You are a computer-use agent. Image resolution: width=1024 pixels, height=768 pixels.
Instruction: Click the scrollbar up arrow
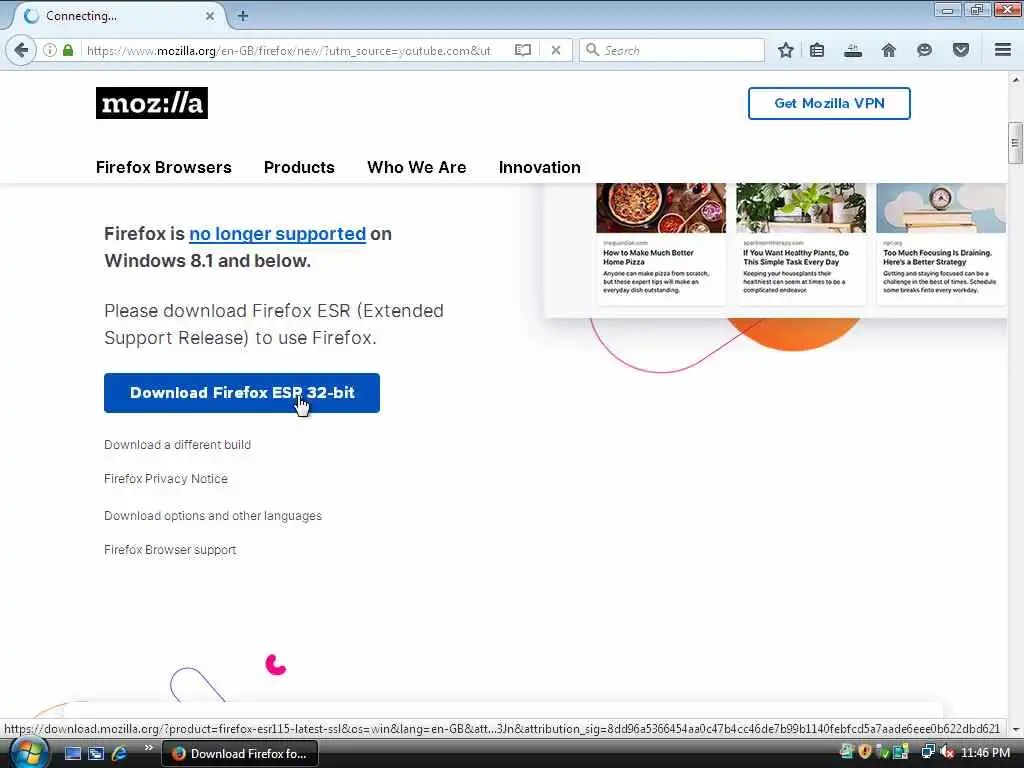point(1015,80)
